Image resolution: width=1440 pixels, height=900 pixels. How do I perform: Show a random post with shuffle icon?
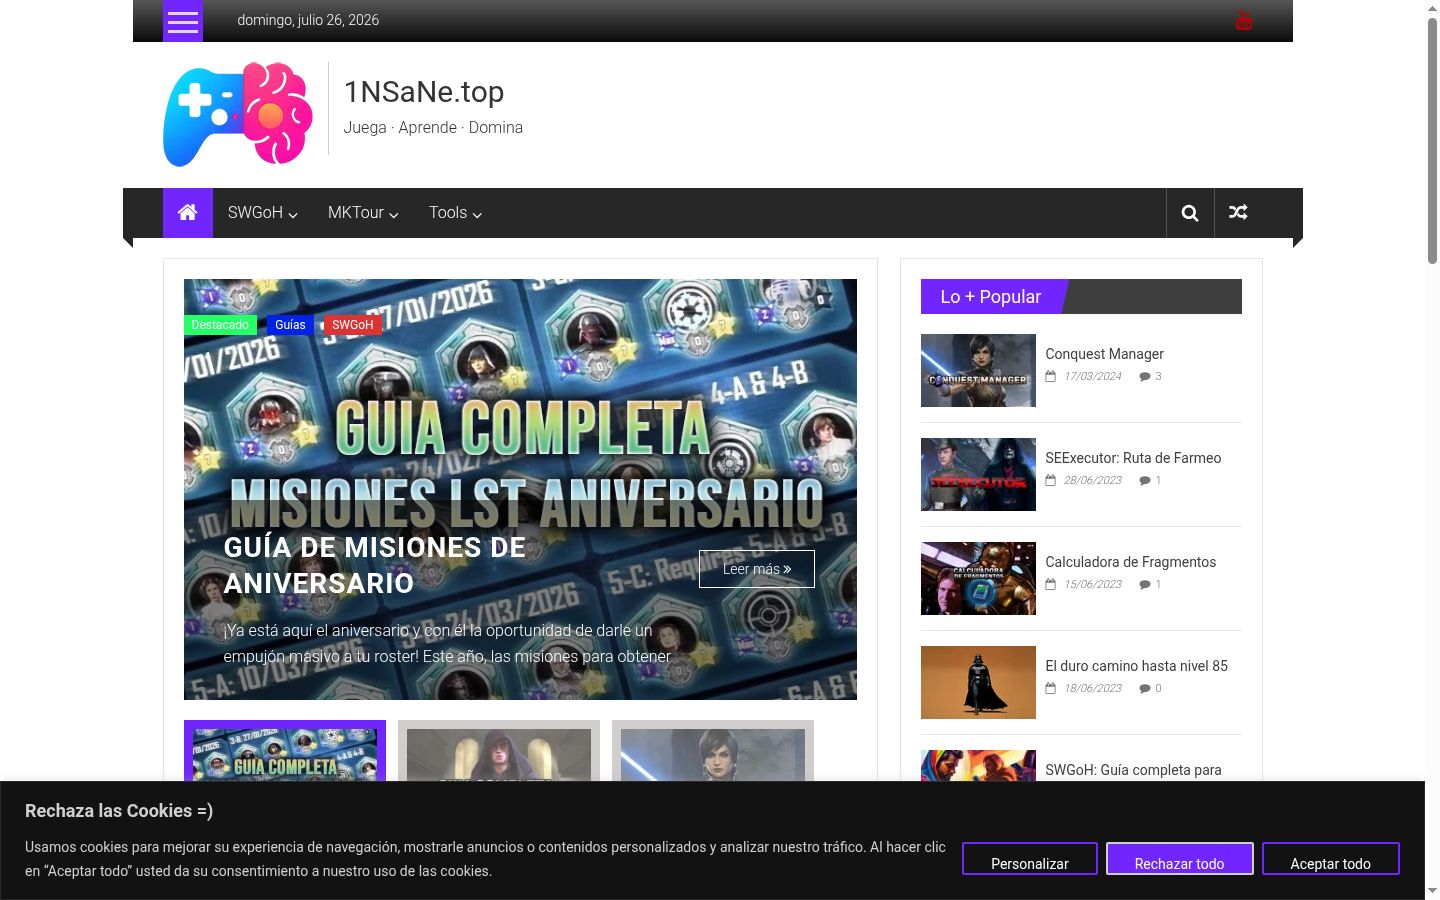[1238, 213]
